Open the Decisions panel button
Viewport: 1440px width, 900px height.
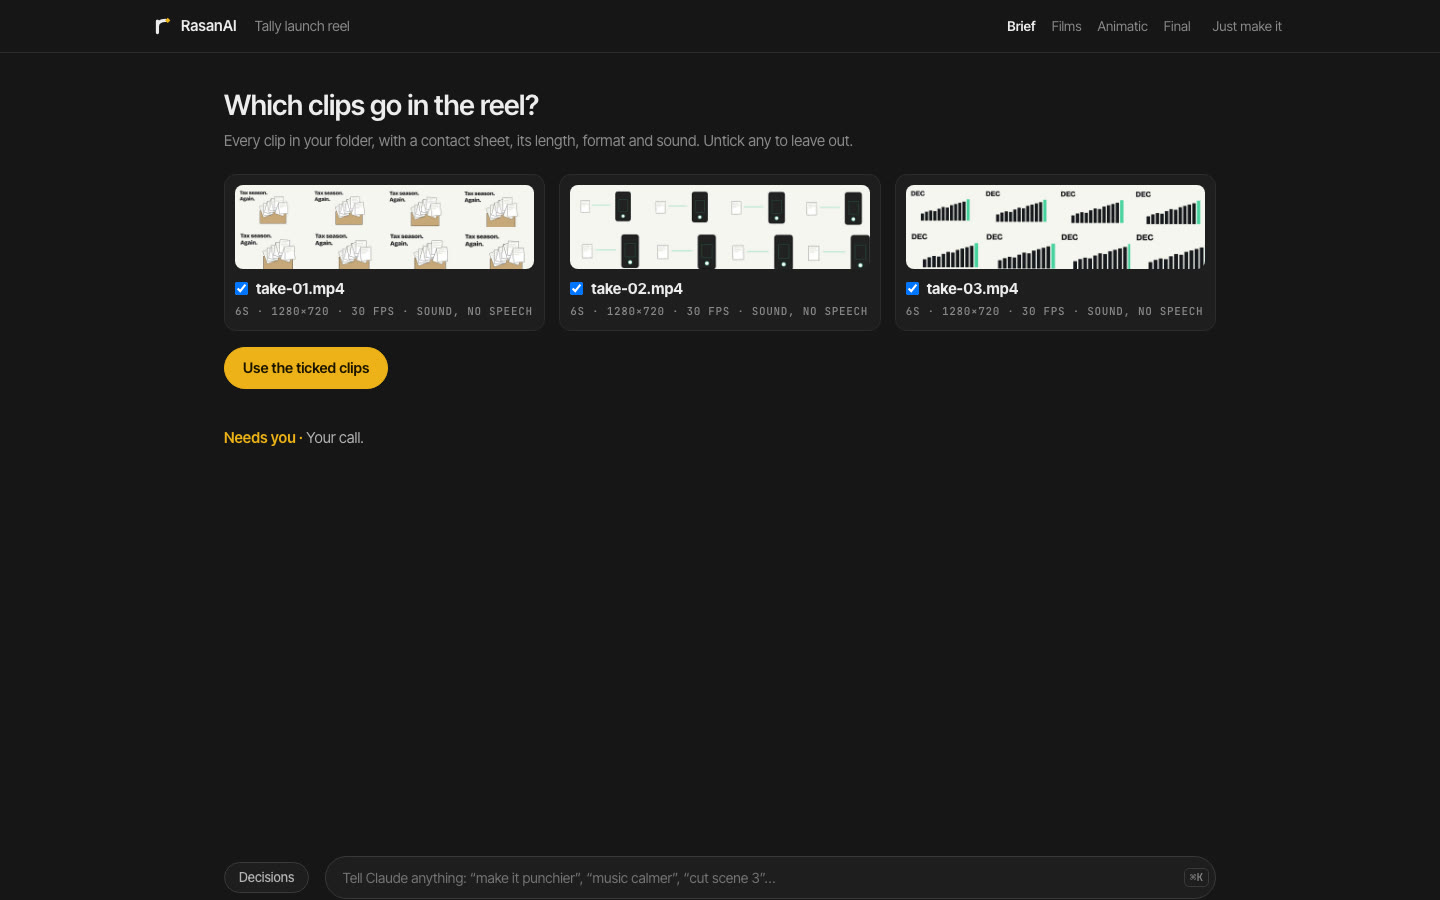266,877
